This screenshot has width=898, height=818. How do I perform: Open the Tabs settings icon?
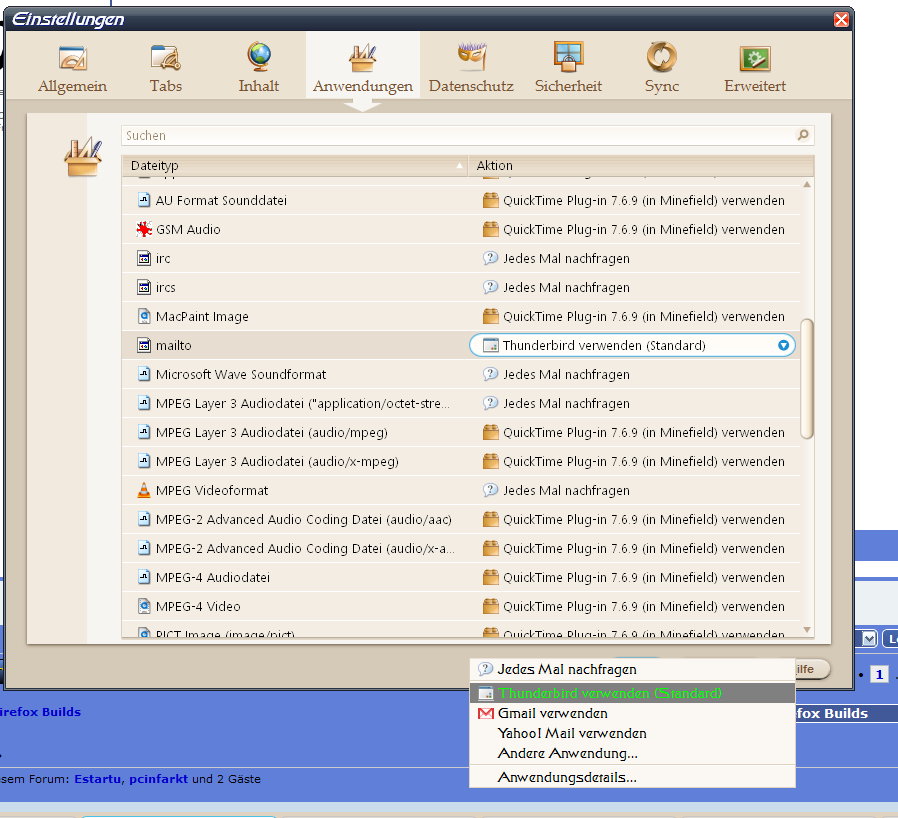tap(166, 58)
